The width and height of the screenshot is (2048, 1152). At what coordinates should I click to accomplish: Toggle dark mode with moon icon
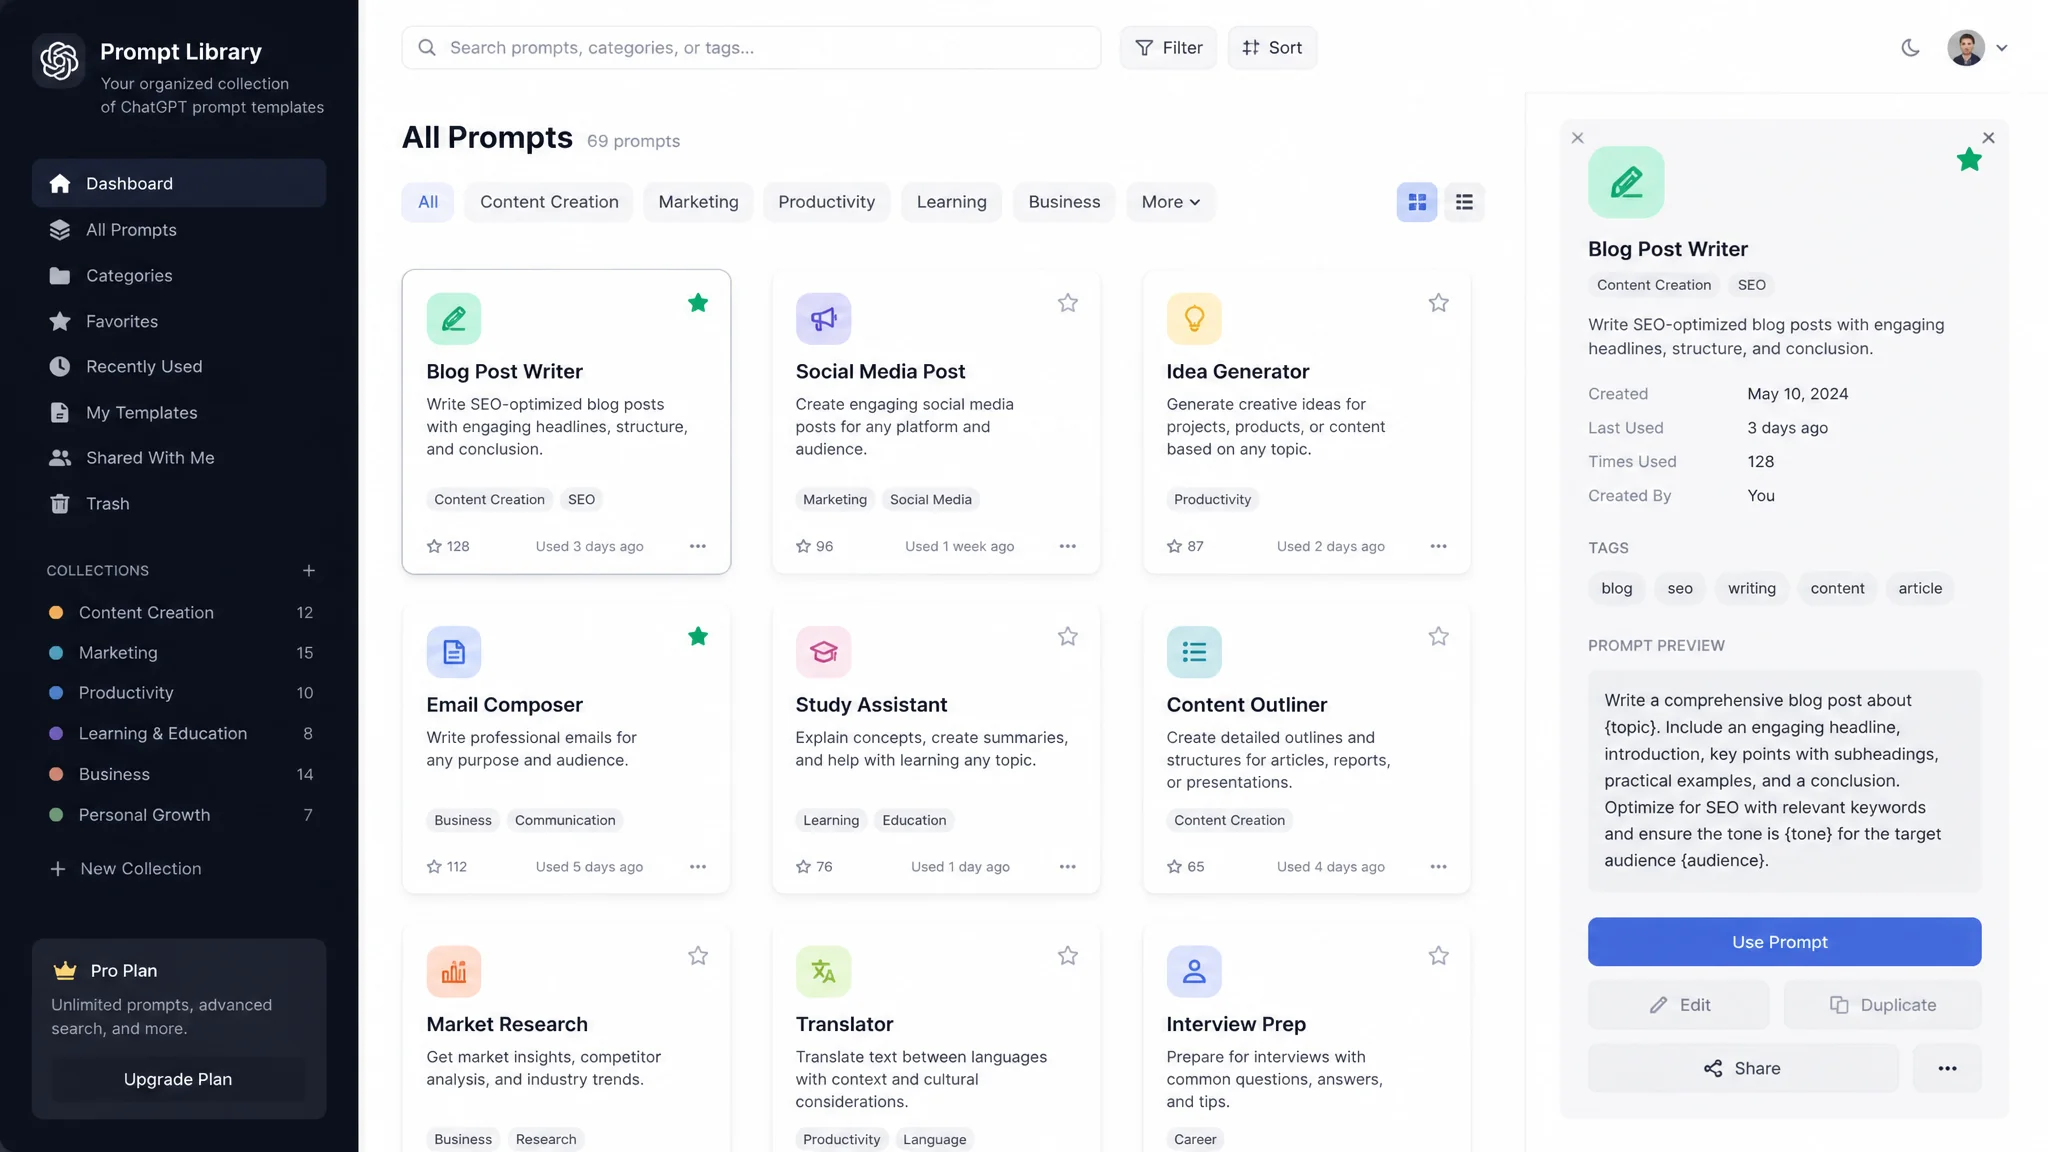pyautogui.click(x=1910, y=48)
